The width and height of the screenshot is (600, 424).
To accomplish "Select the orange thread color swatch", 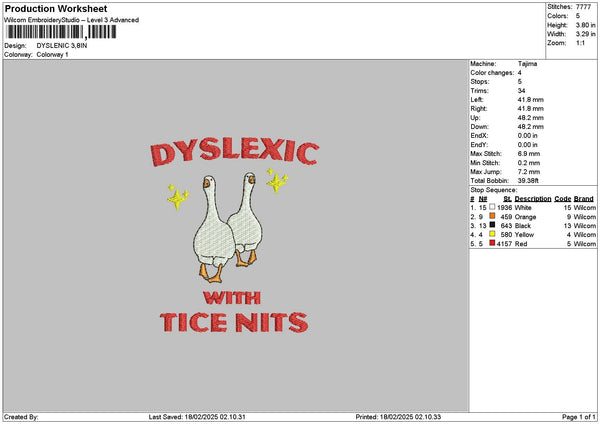I will point(492,216).
